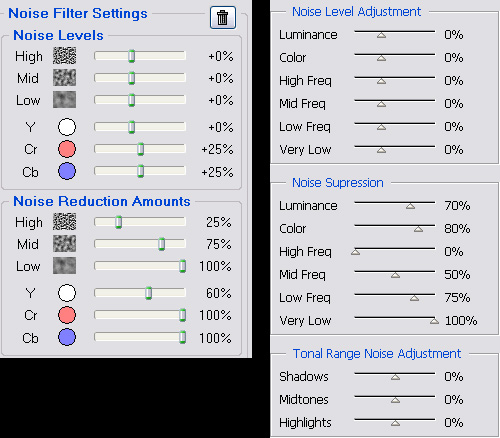Click the Cr slider handle at +25% in Noise Levels
500x438 pixels.
click(x=141, y=149)
